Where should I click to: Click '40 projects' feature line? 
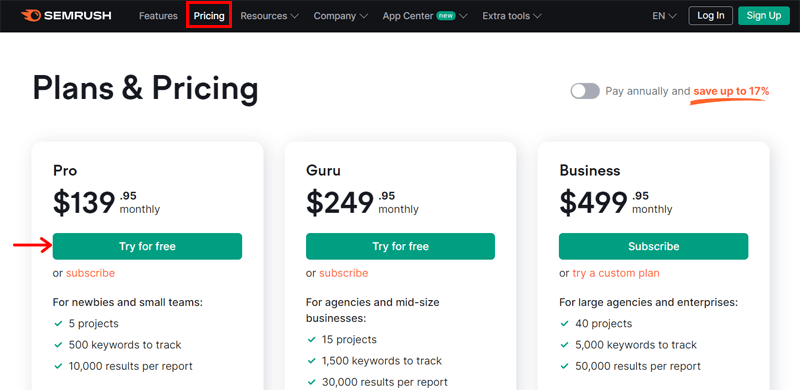click(604, 324)
